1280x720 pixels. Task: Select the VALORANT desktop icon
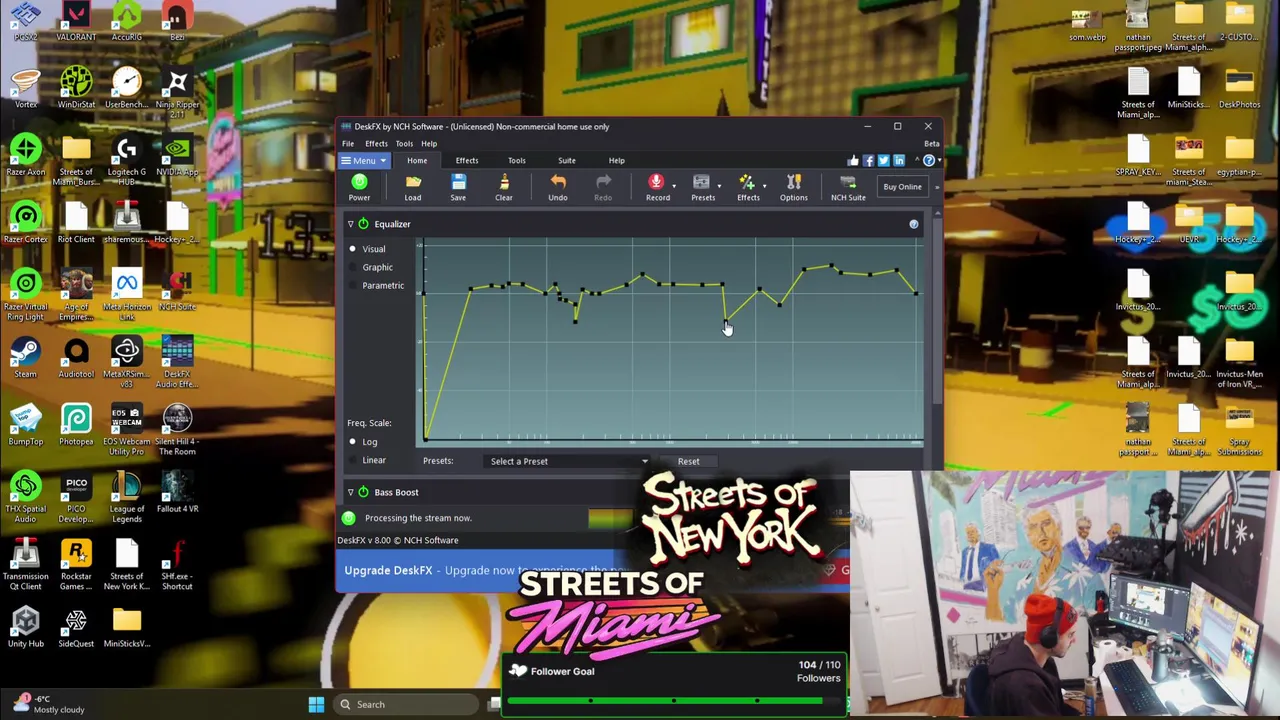(x=76, y=22)
